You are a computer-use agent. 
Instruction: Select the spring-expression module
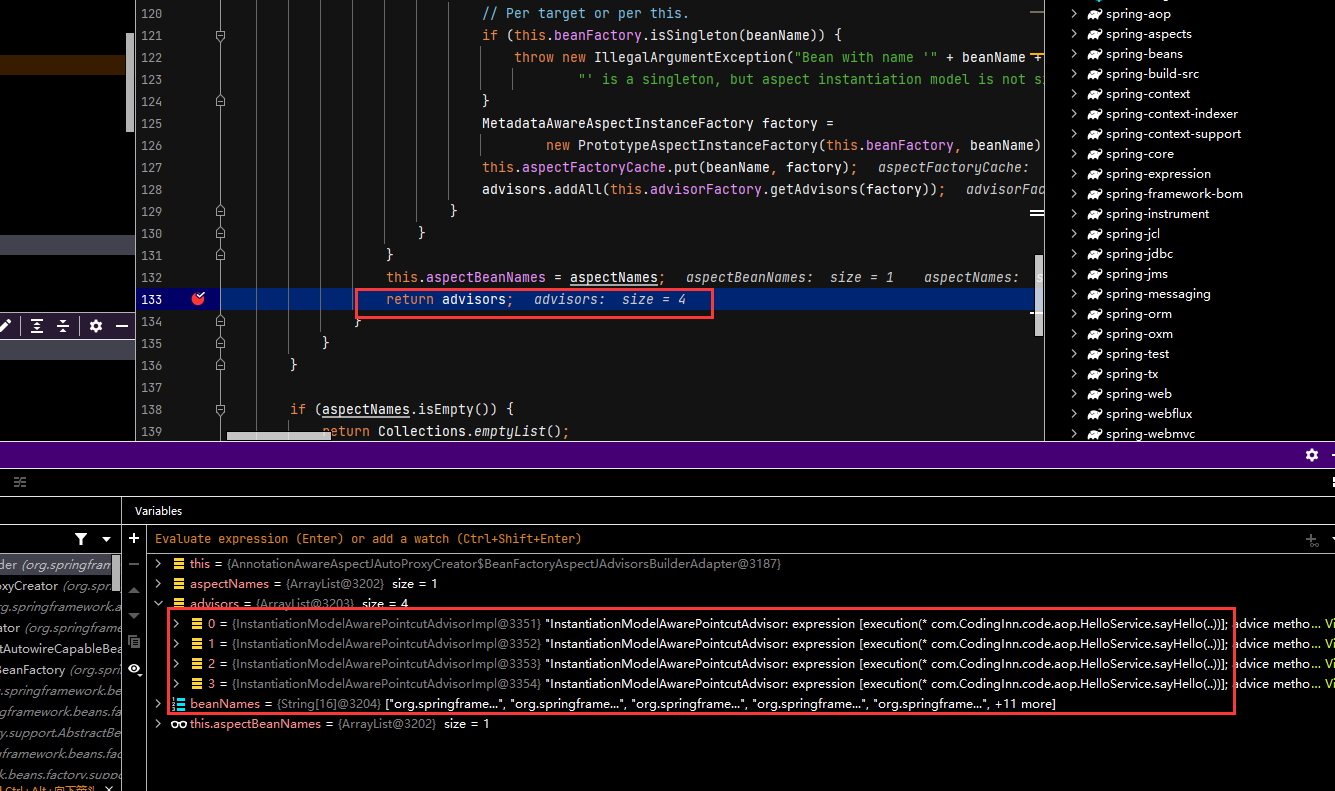1158,174
